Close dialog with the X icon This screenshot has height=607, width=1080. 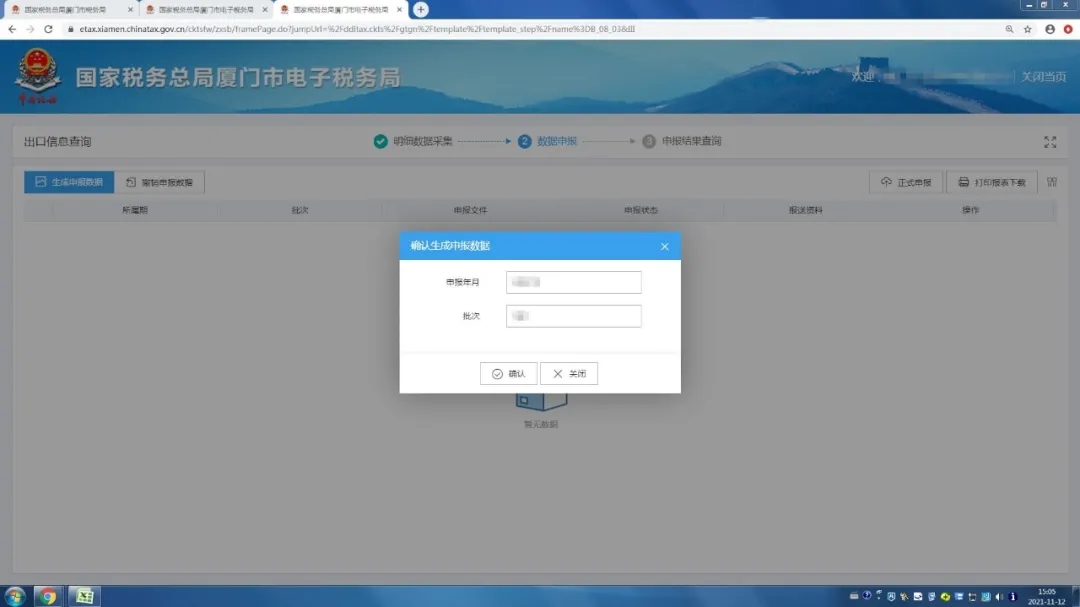pyautogui.click(x=665, y=246)
